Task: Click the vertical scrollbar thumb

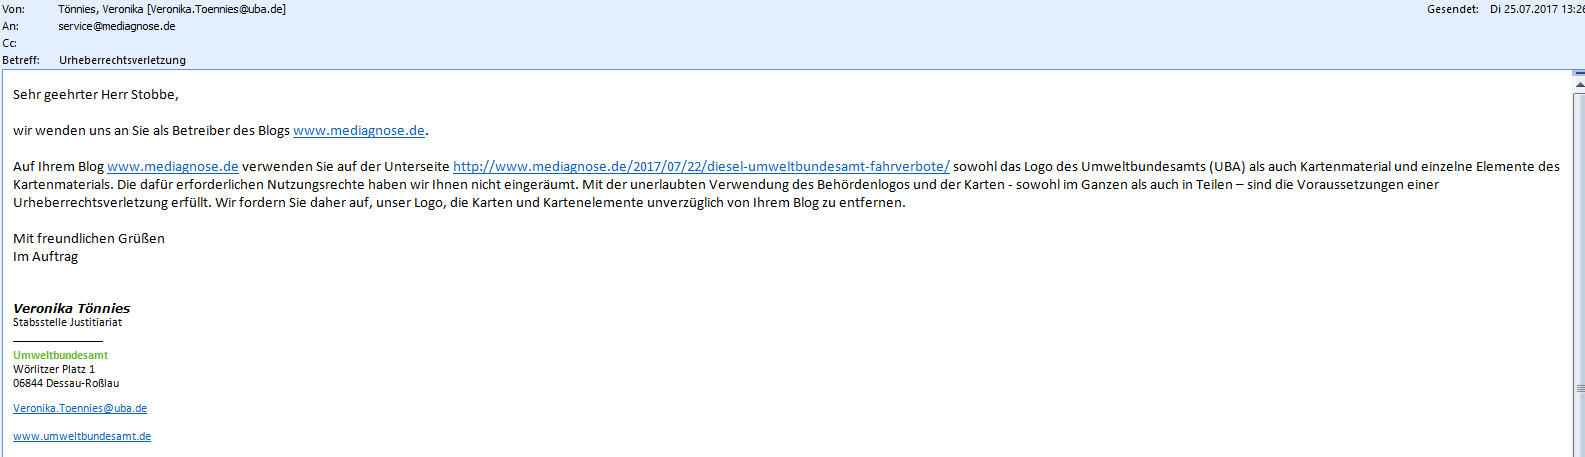Action: pyautogui.click(x=1579, y=389)
